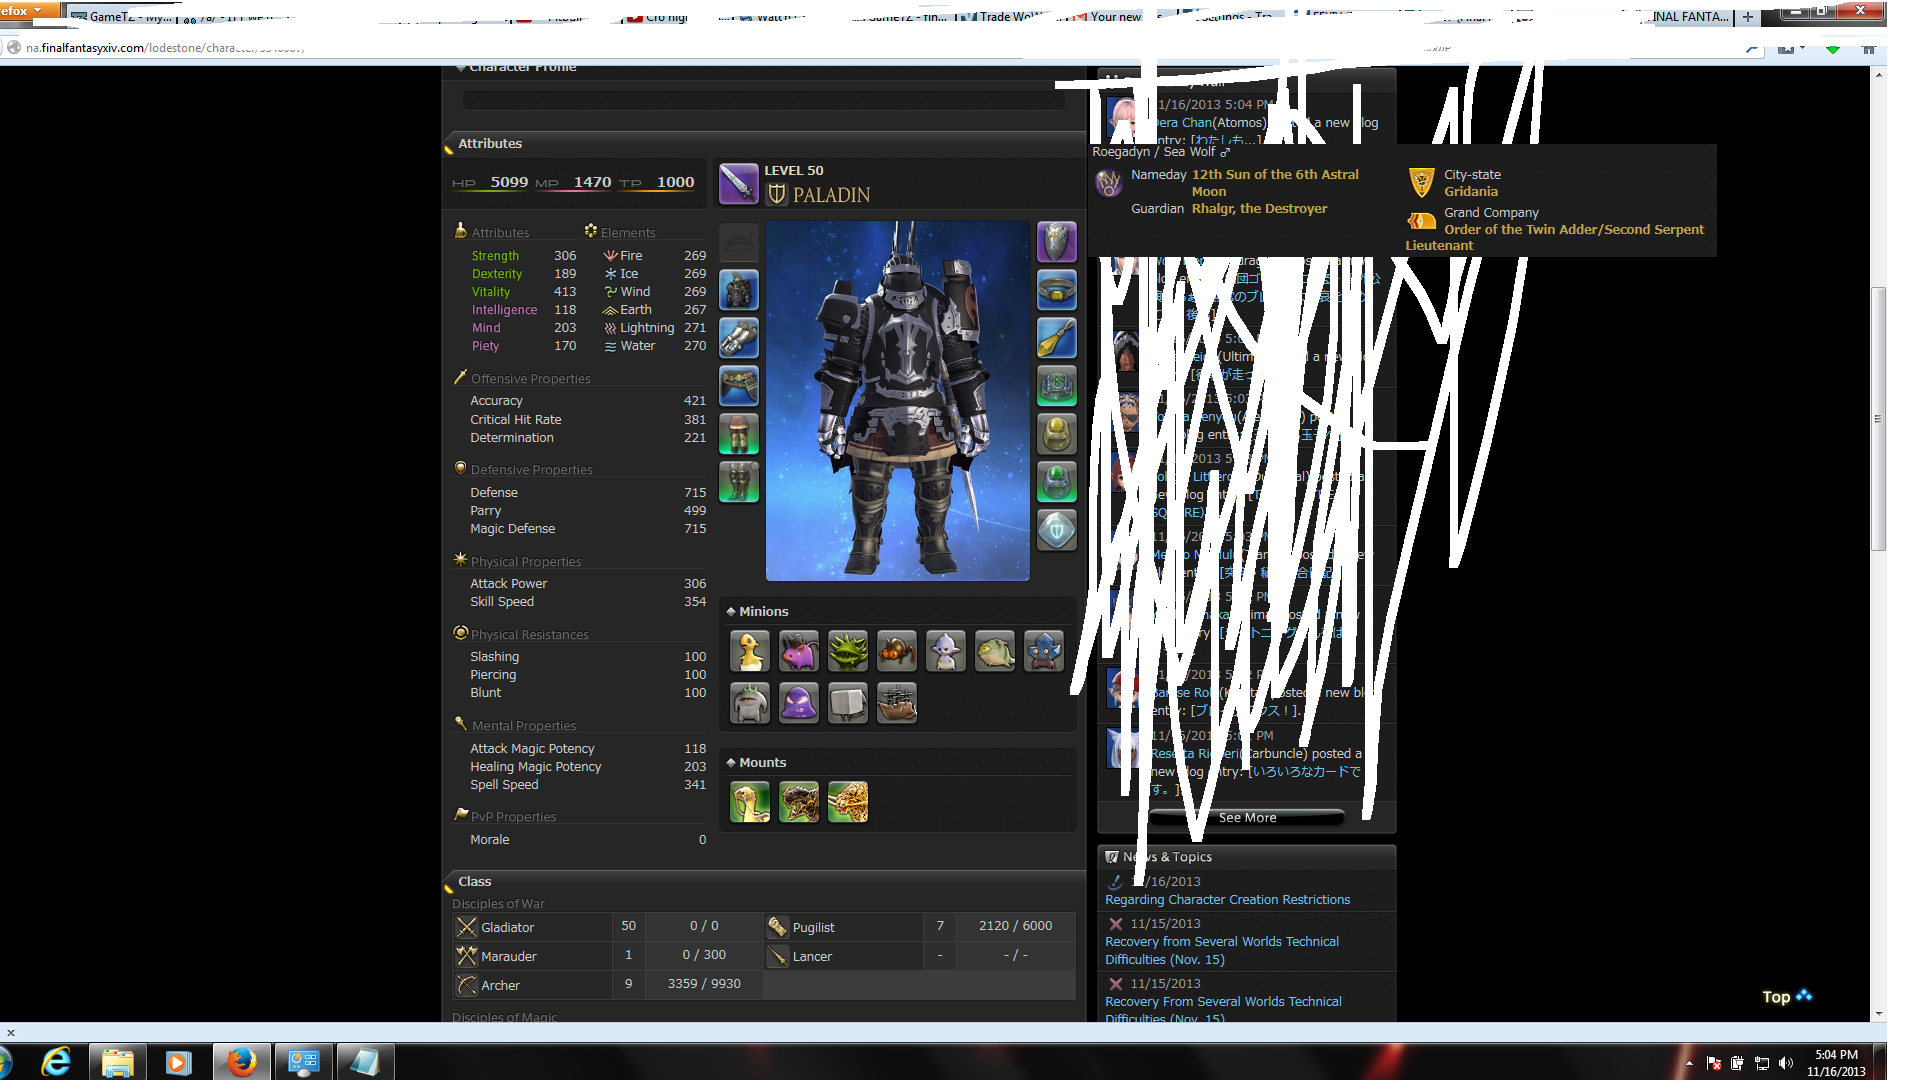Click the Magic Defense stat row
Screen dimensions: 1920x1080
(x=588, y=528)
